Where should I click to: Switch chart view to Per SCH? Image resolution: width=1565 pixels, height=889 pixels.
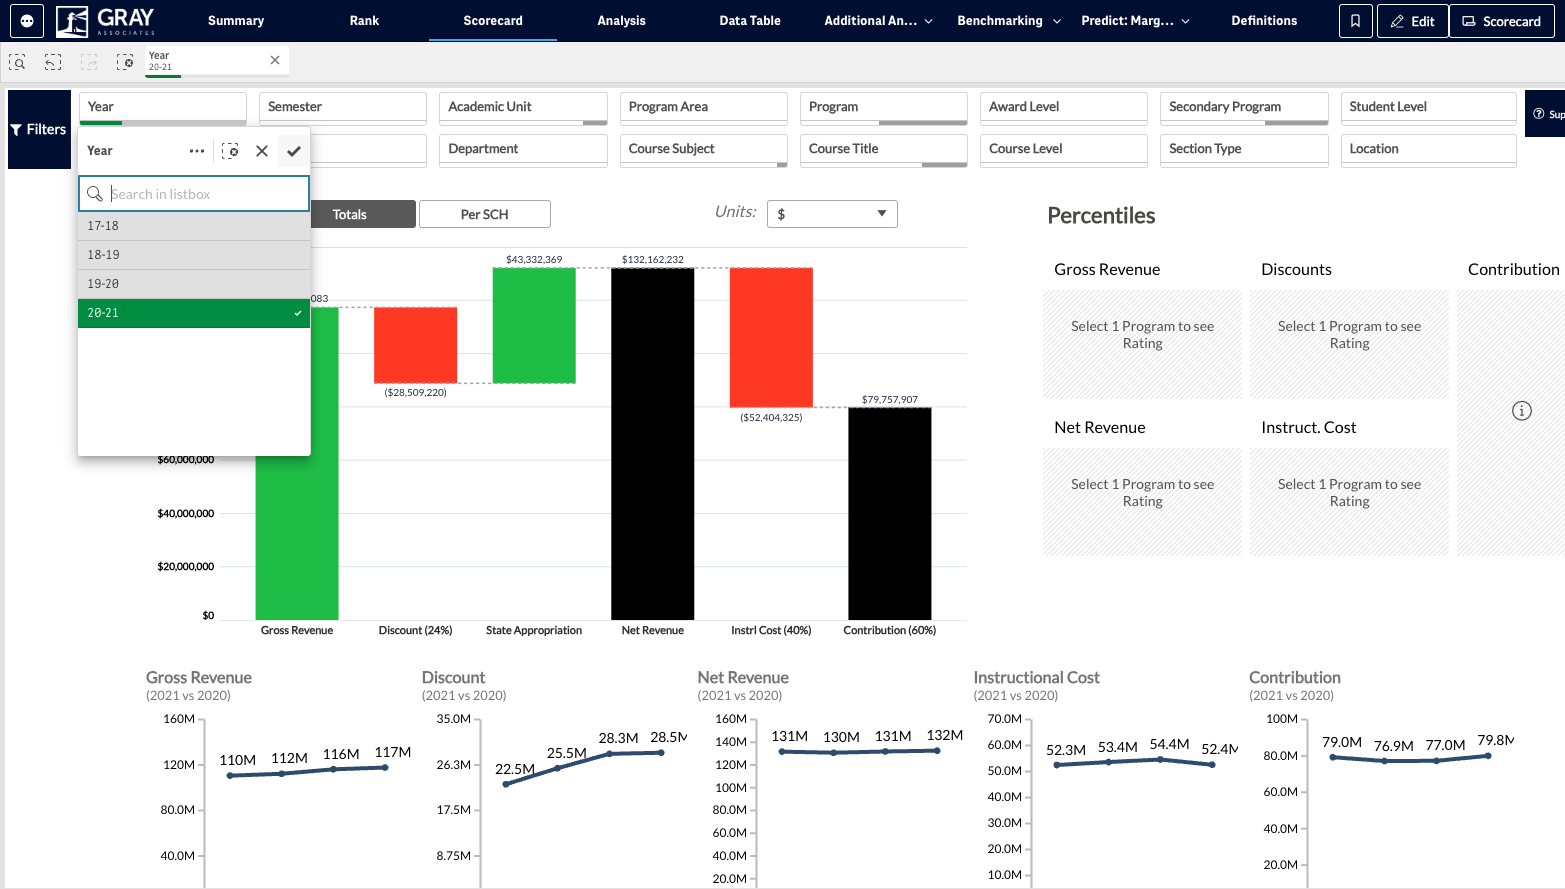point(485,214)
